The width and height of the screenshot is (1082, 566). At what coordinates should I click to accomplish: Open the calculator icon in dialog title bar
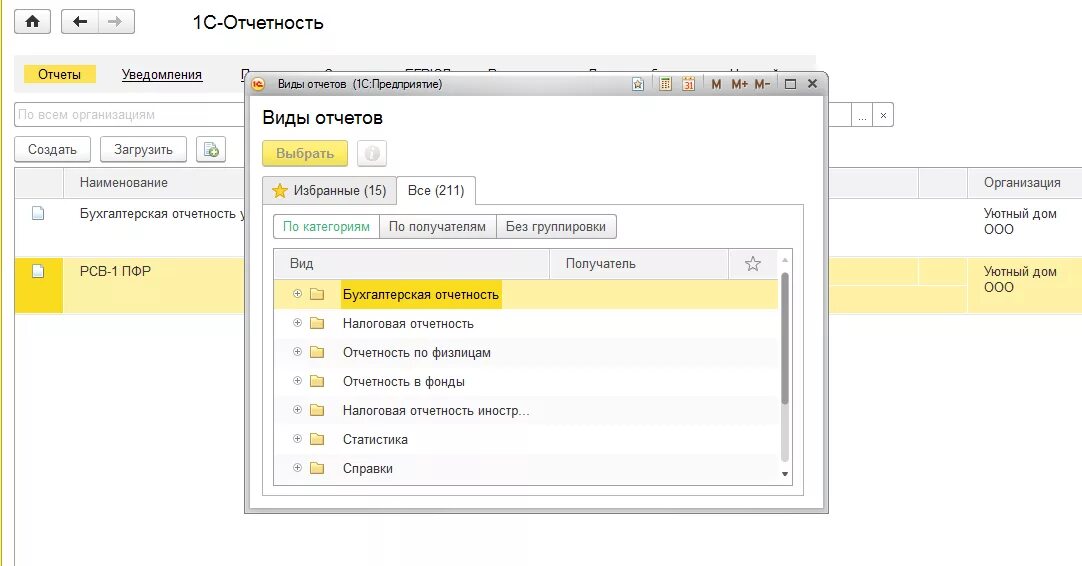tap(665, 84)
